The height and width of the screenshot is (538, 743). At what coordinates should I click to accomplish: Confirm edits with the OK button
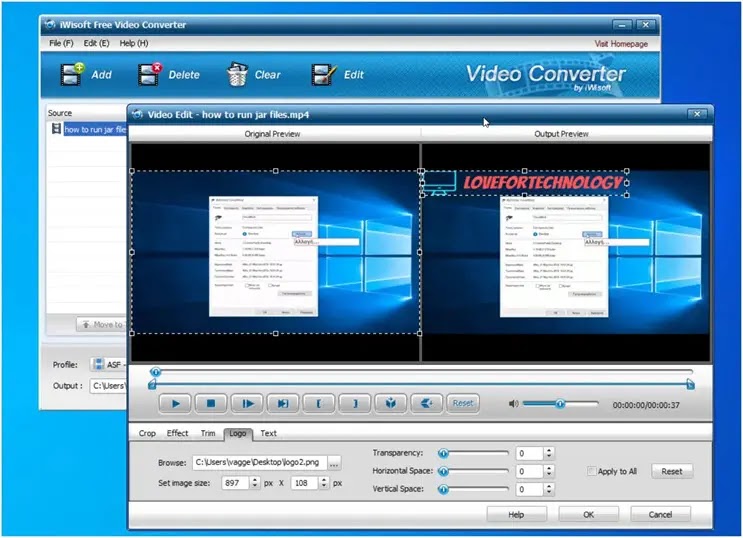[x=588, y=515]
